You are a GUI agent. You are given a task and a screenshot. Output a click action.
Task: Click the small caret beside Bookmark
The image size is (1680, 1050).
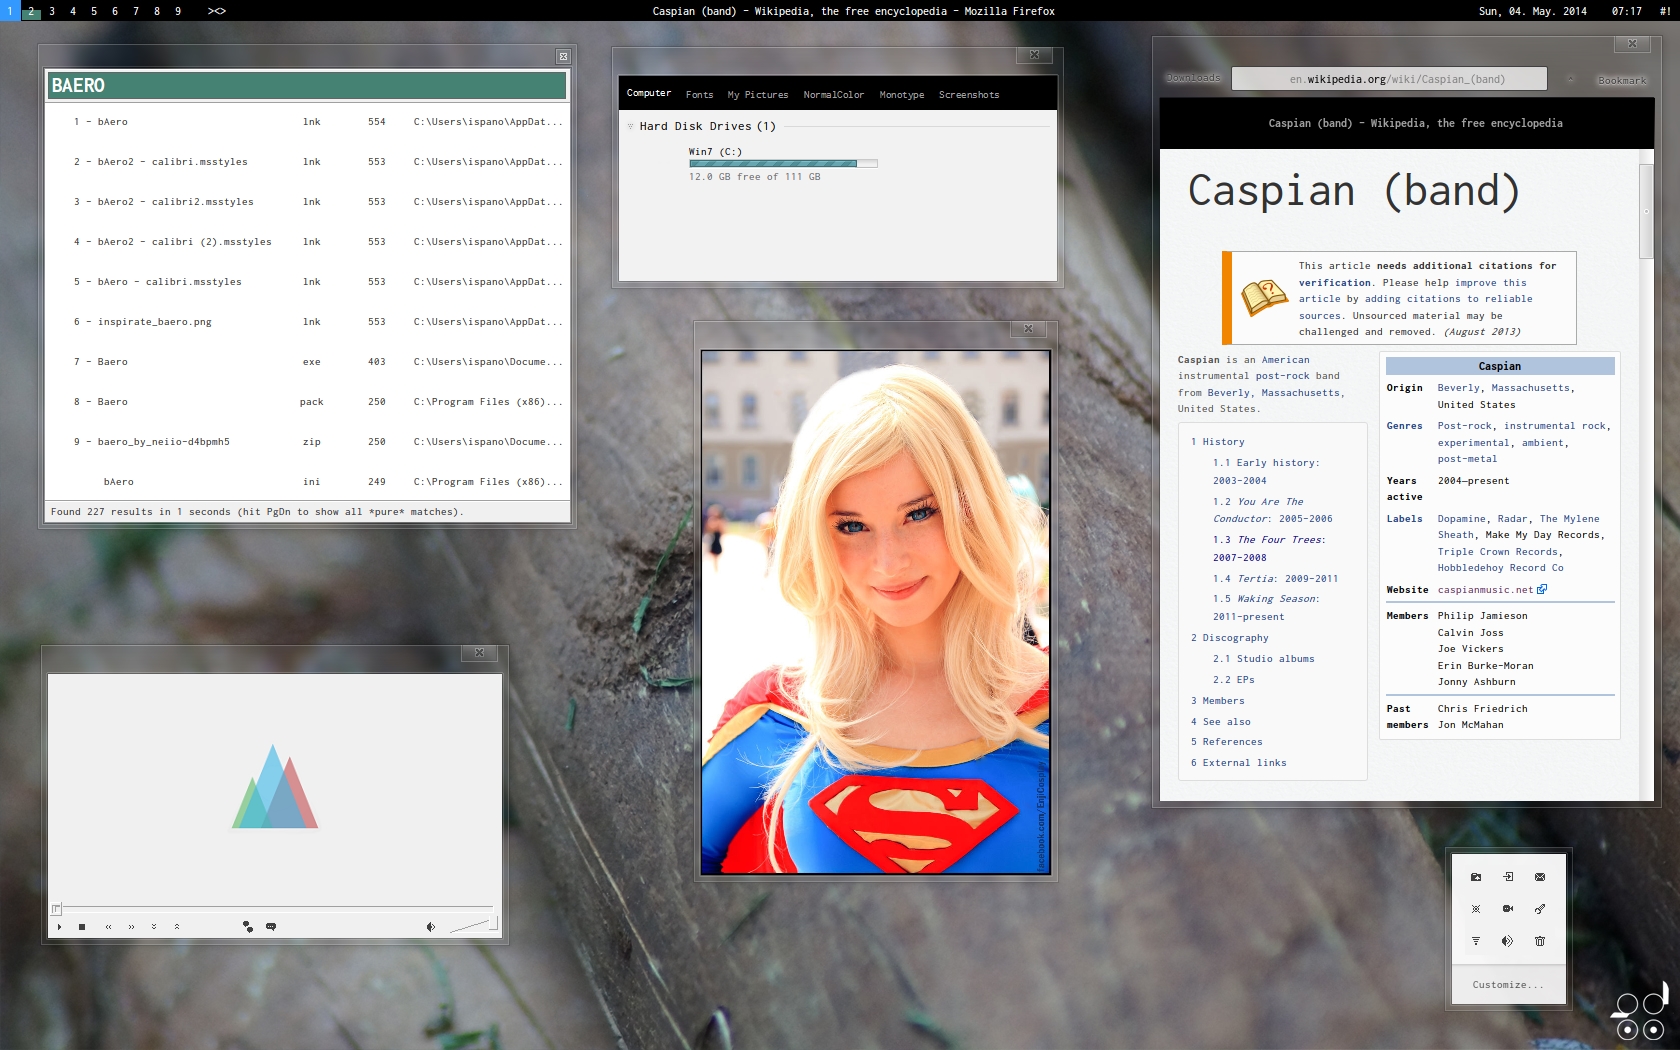pyautogui.click(x=1571, y=79)
